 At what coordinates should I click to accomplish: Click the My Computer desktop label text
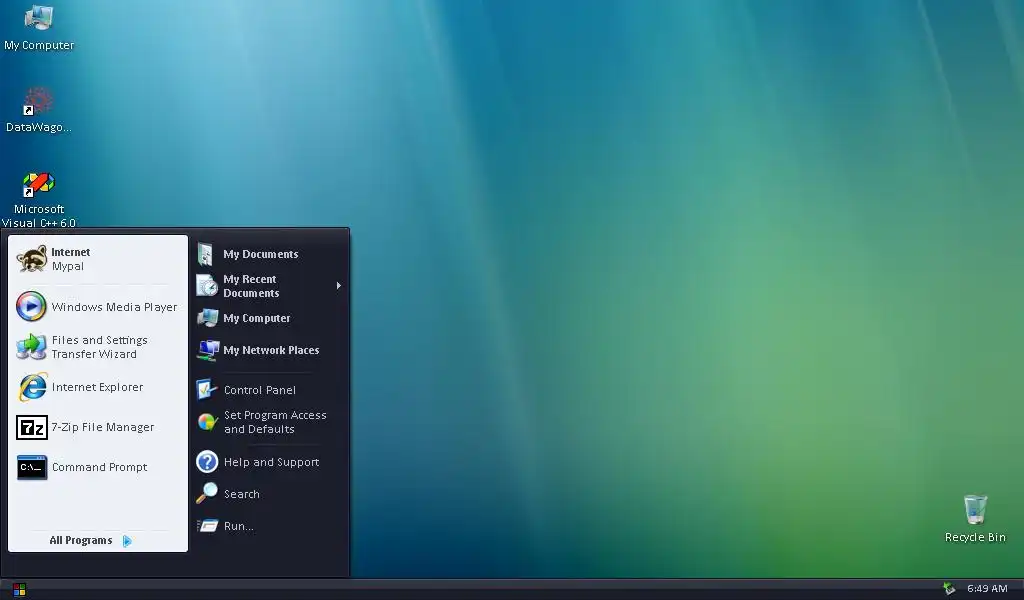(39, 45)
